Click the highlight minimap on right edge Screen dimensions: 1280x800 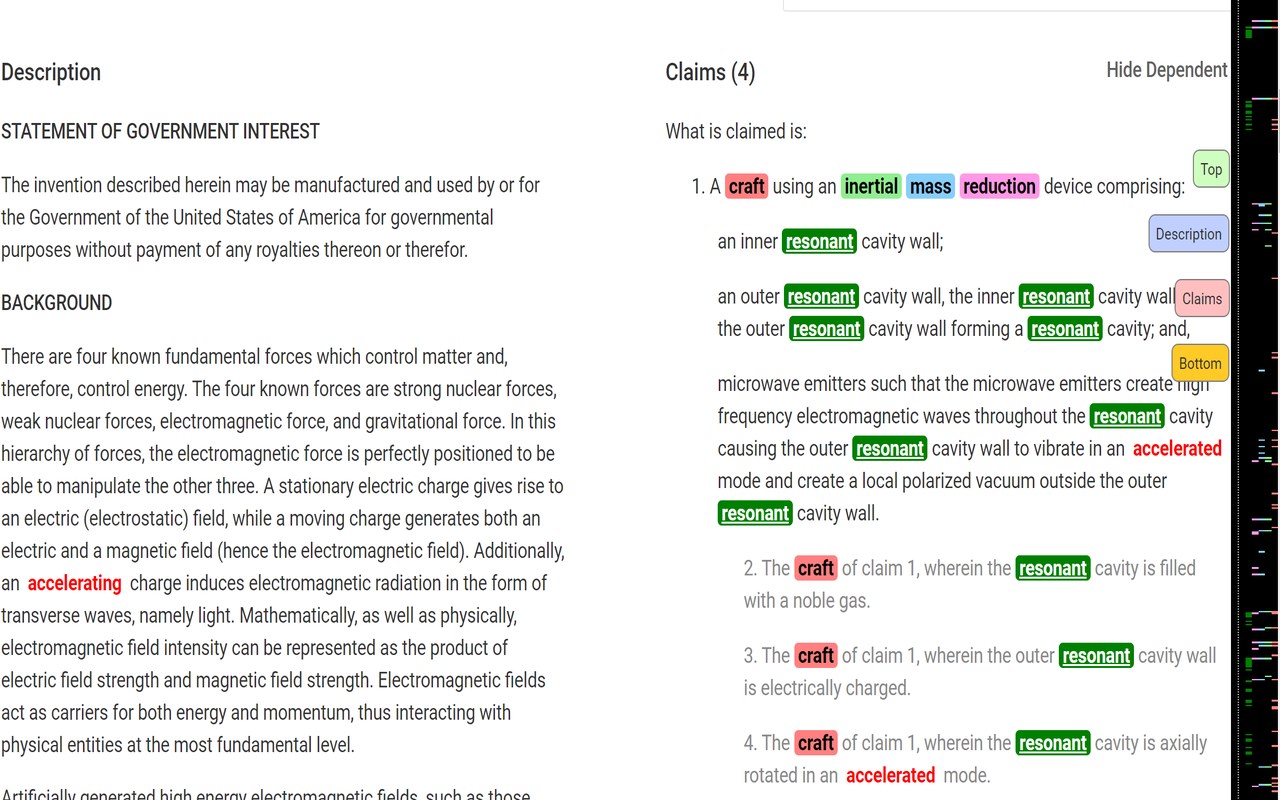pos(1258,400)
